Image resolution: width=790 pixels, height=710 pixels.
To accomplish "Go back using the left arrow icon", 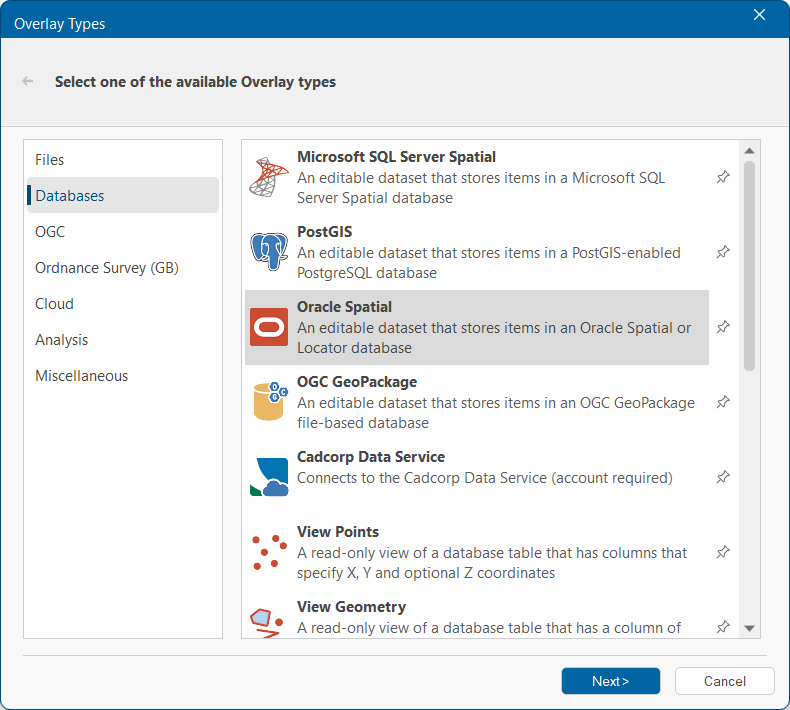I will click(28, 81).
